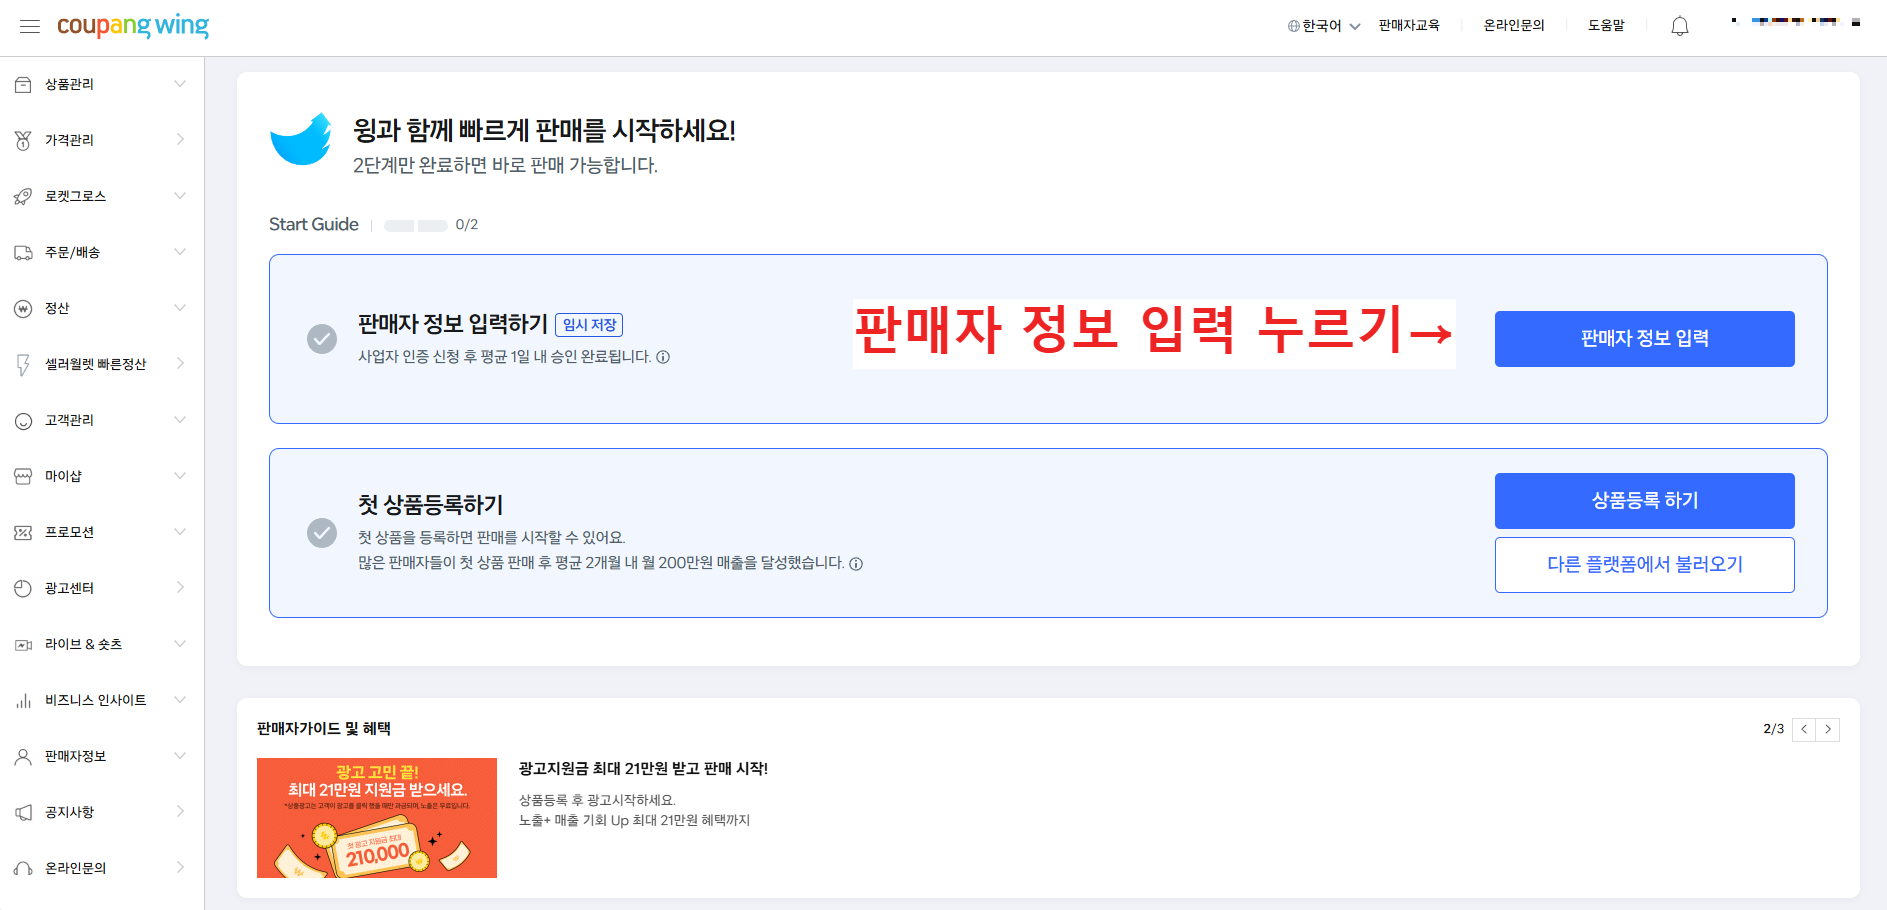1887x910 pixels.
Task: Expand the 정산 chevron
Action: tap(180, 308)
